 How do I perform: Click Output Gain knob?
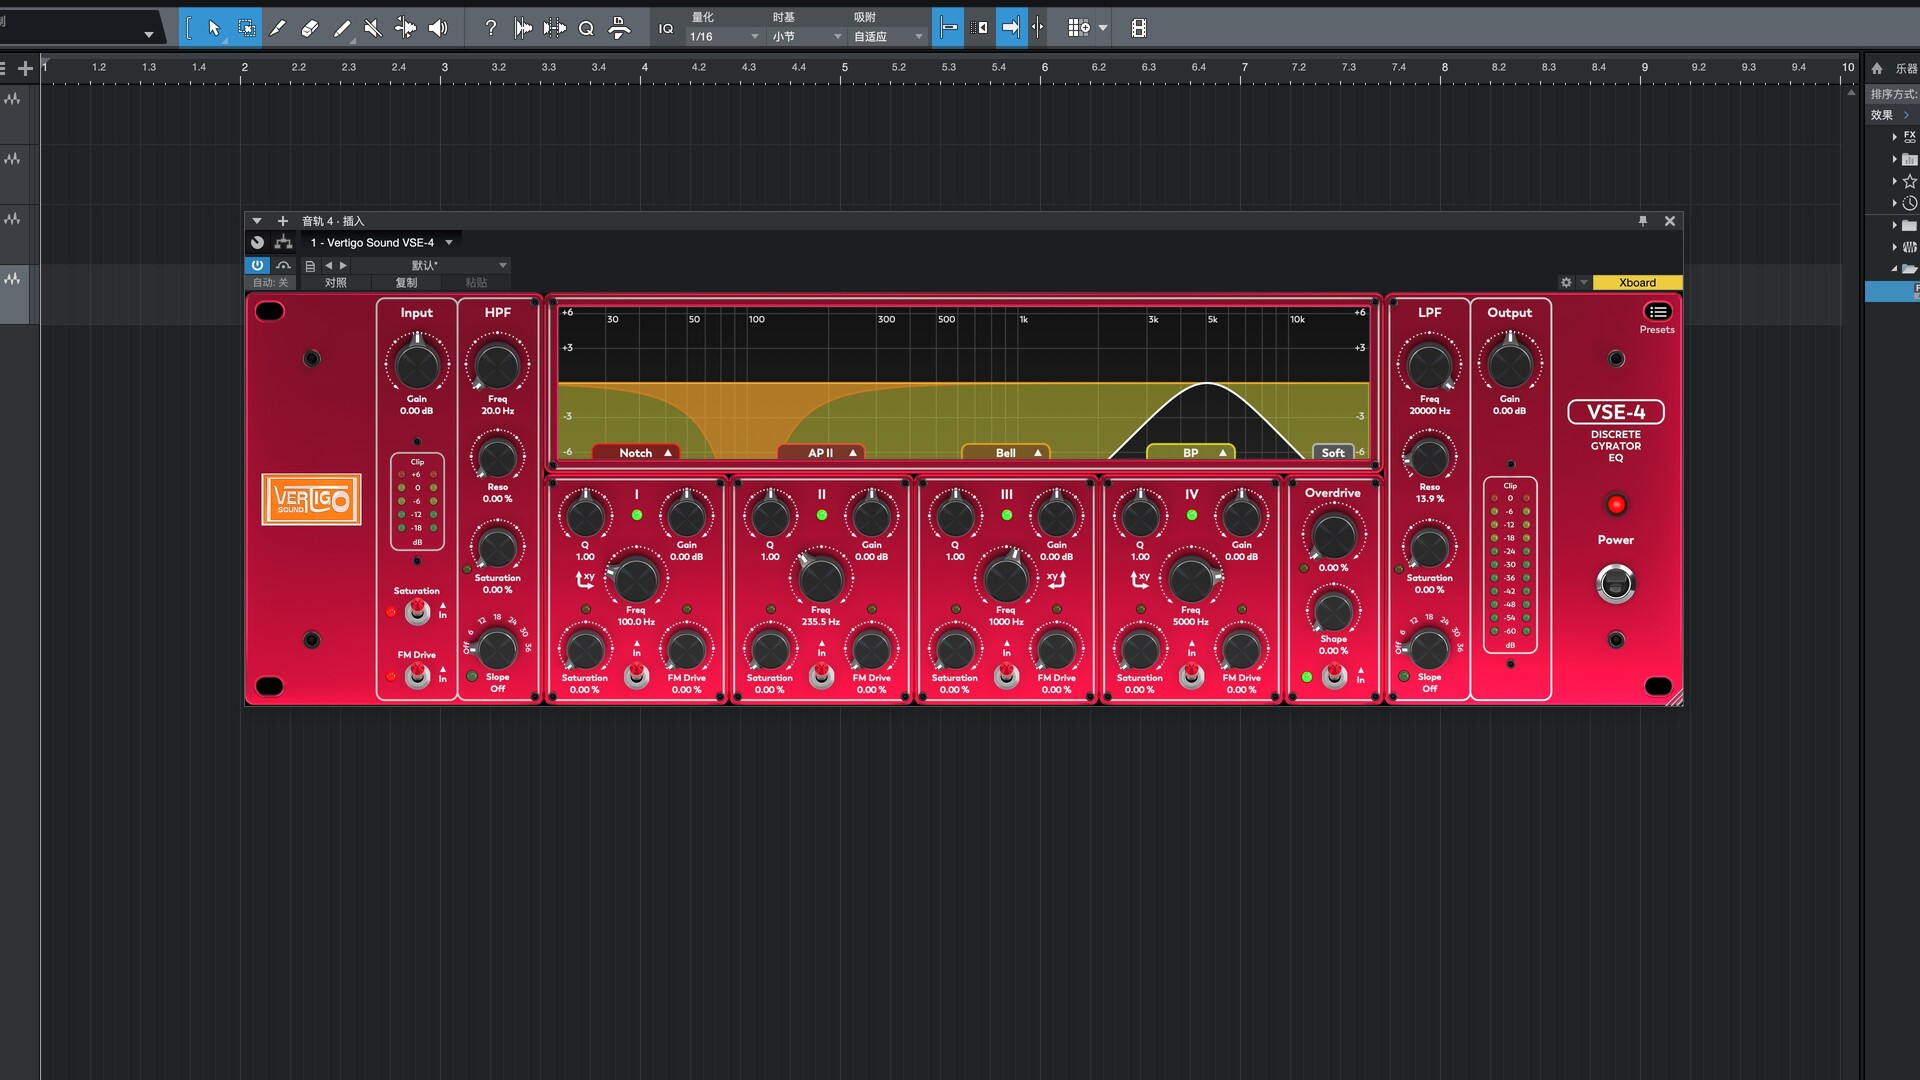point(1510,365)
